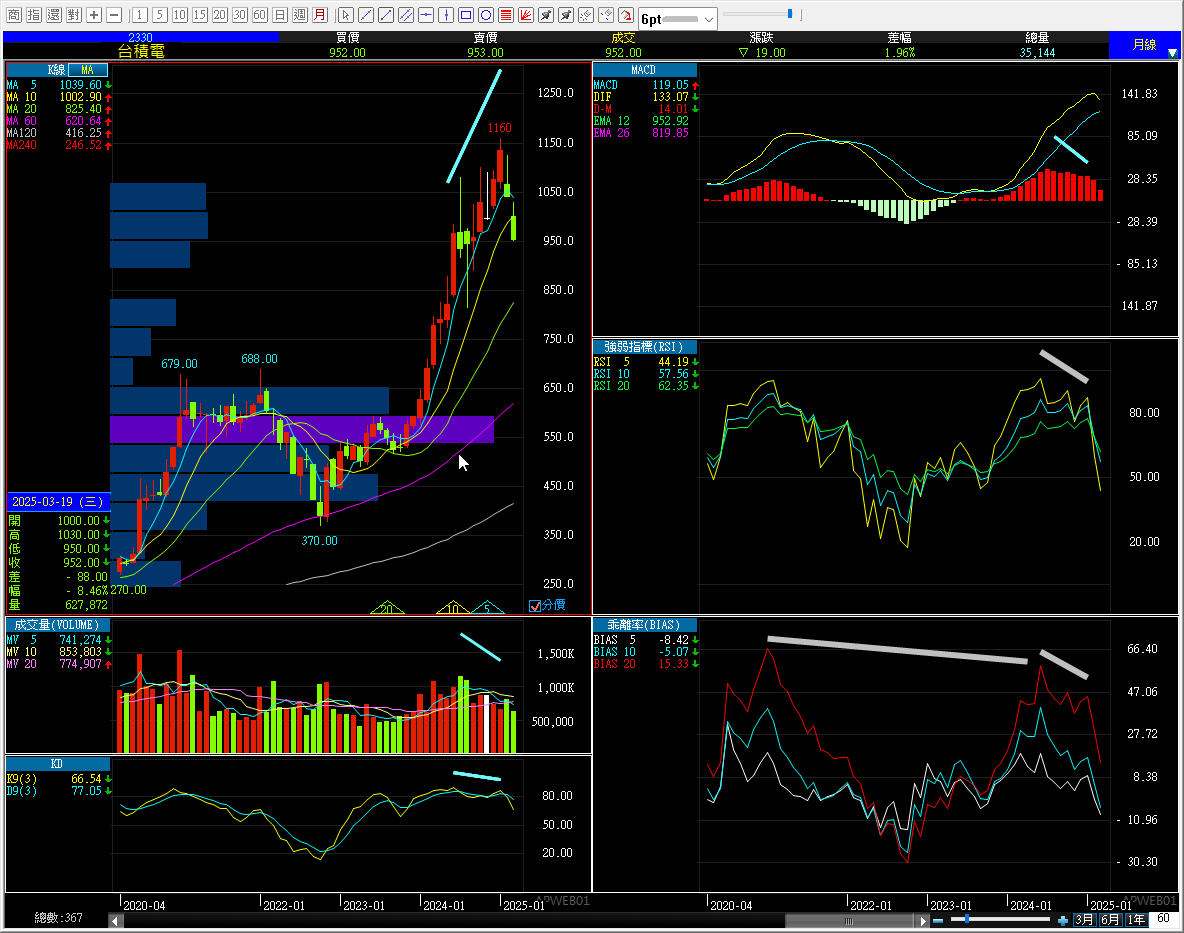1184x933 pixels.
Task: Click the 總量 value 35,144
Action: click(1038, 53)
